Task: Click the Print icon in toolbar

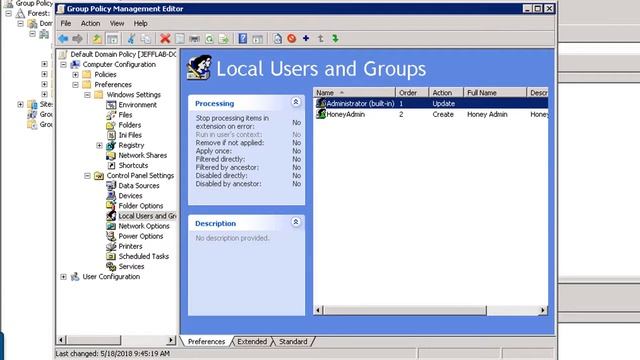Action: (195, 39)
